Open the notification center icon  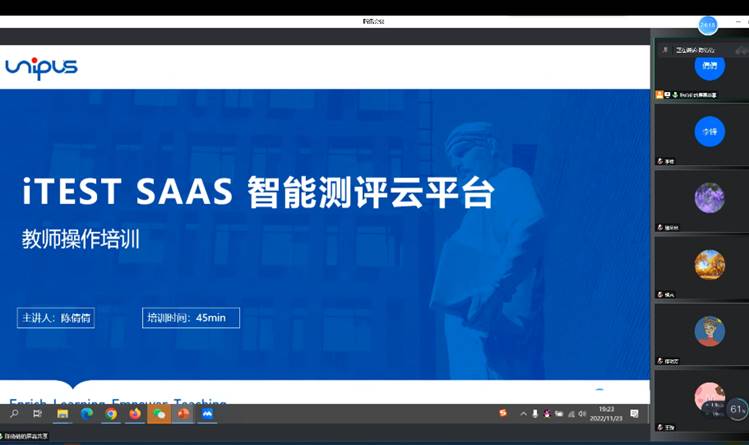click(x=634, y=413)
